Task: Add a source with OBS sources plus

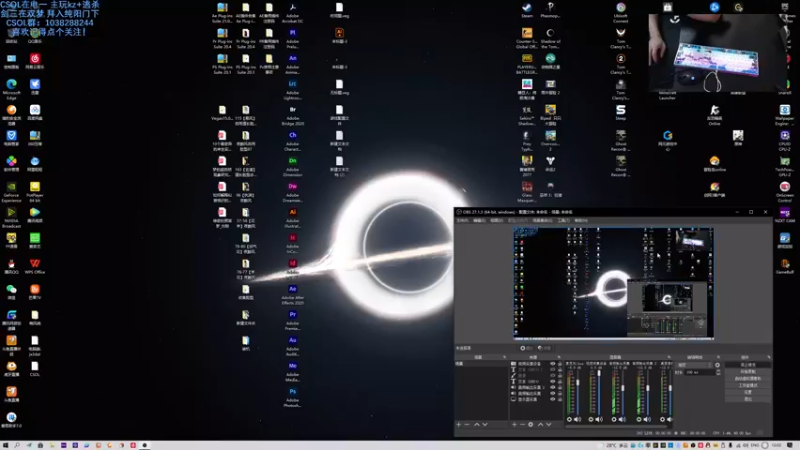Action: pos(514,424)
